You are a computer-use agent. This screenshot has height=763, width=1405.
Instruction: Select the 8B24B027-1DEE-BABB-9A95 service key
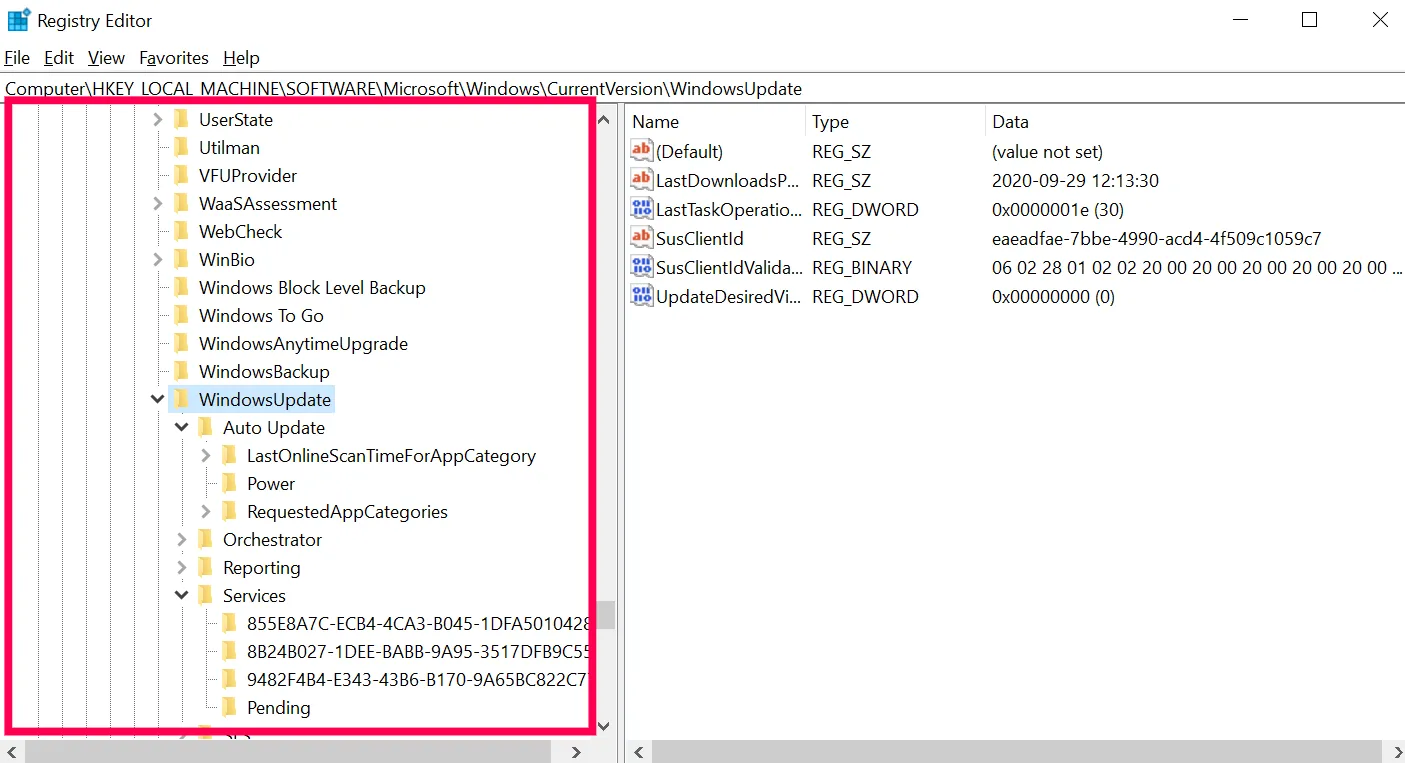pos(418,652)
